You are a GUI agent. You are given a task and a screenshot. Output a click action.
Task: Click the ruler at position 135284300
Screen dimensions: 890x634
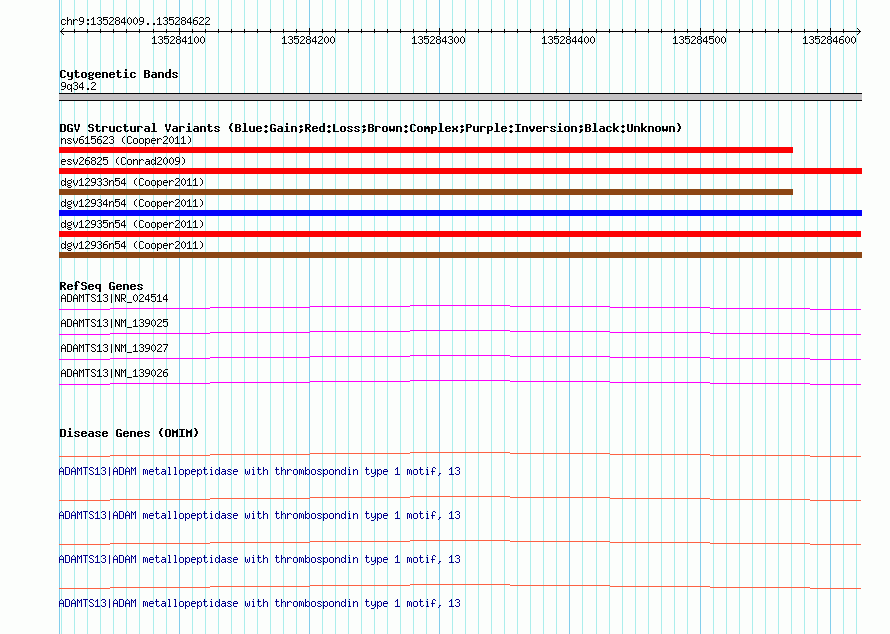pyautogui.click(x=438, y=40)
